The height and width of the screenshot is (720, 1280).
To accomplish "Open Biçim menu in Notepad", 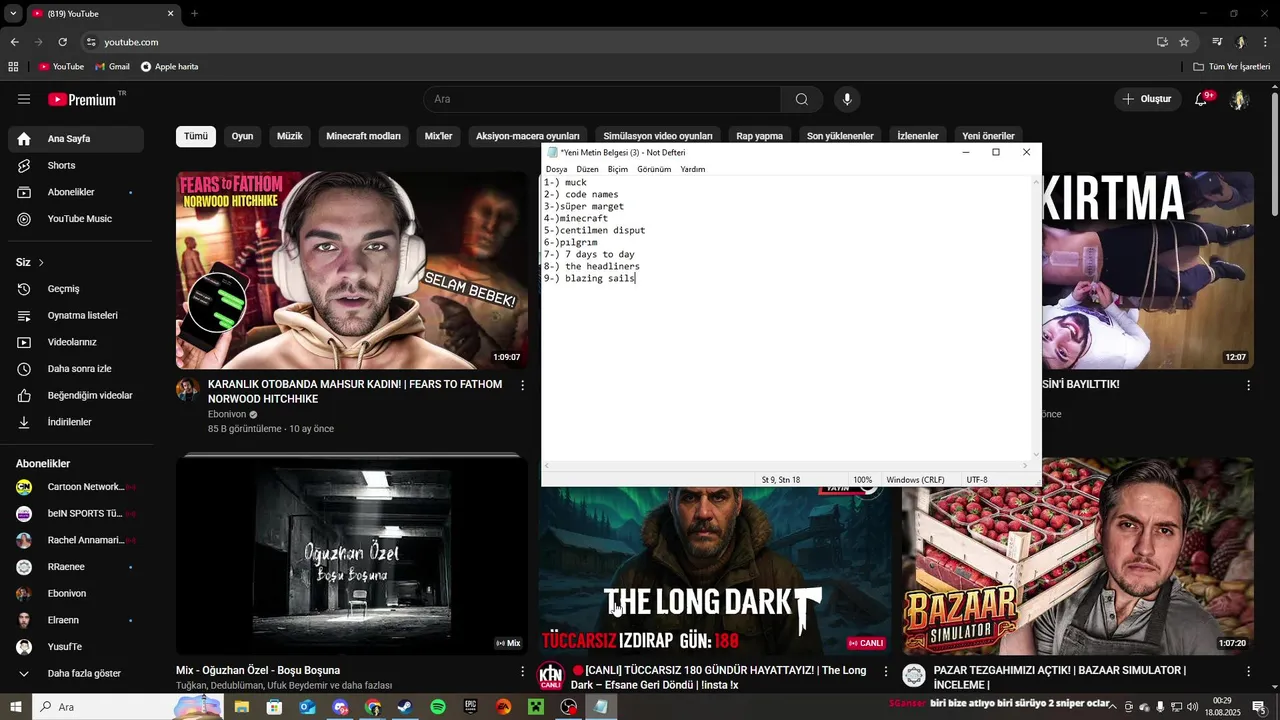I will [618, 169].
